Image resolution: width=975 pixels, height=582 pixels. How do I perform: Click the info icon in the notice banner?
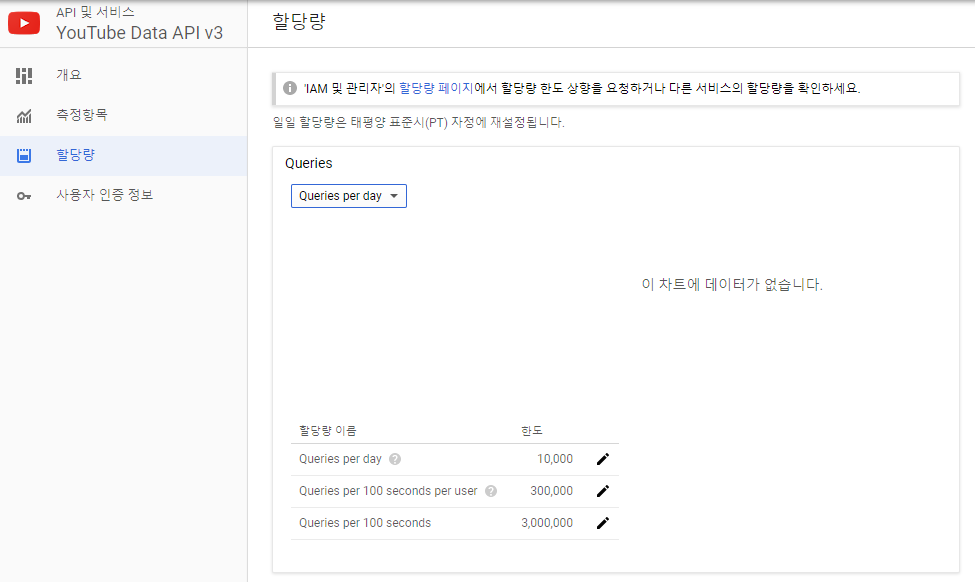(x=290, y=88)
